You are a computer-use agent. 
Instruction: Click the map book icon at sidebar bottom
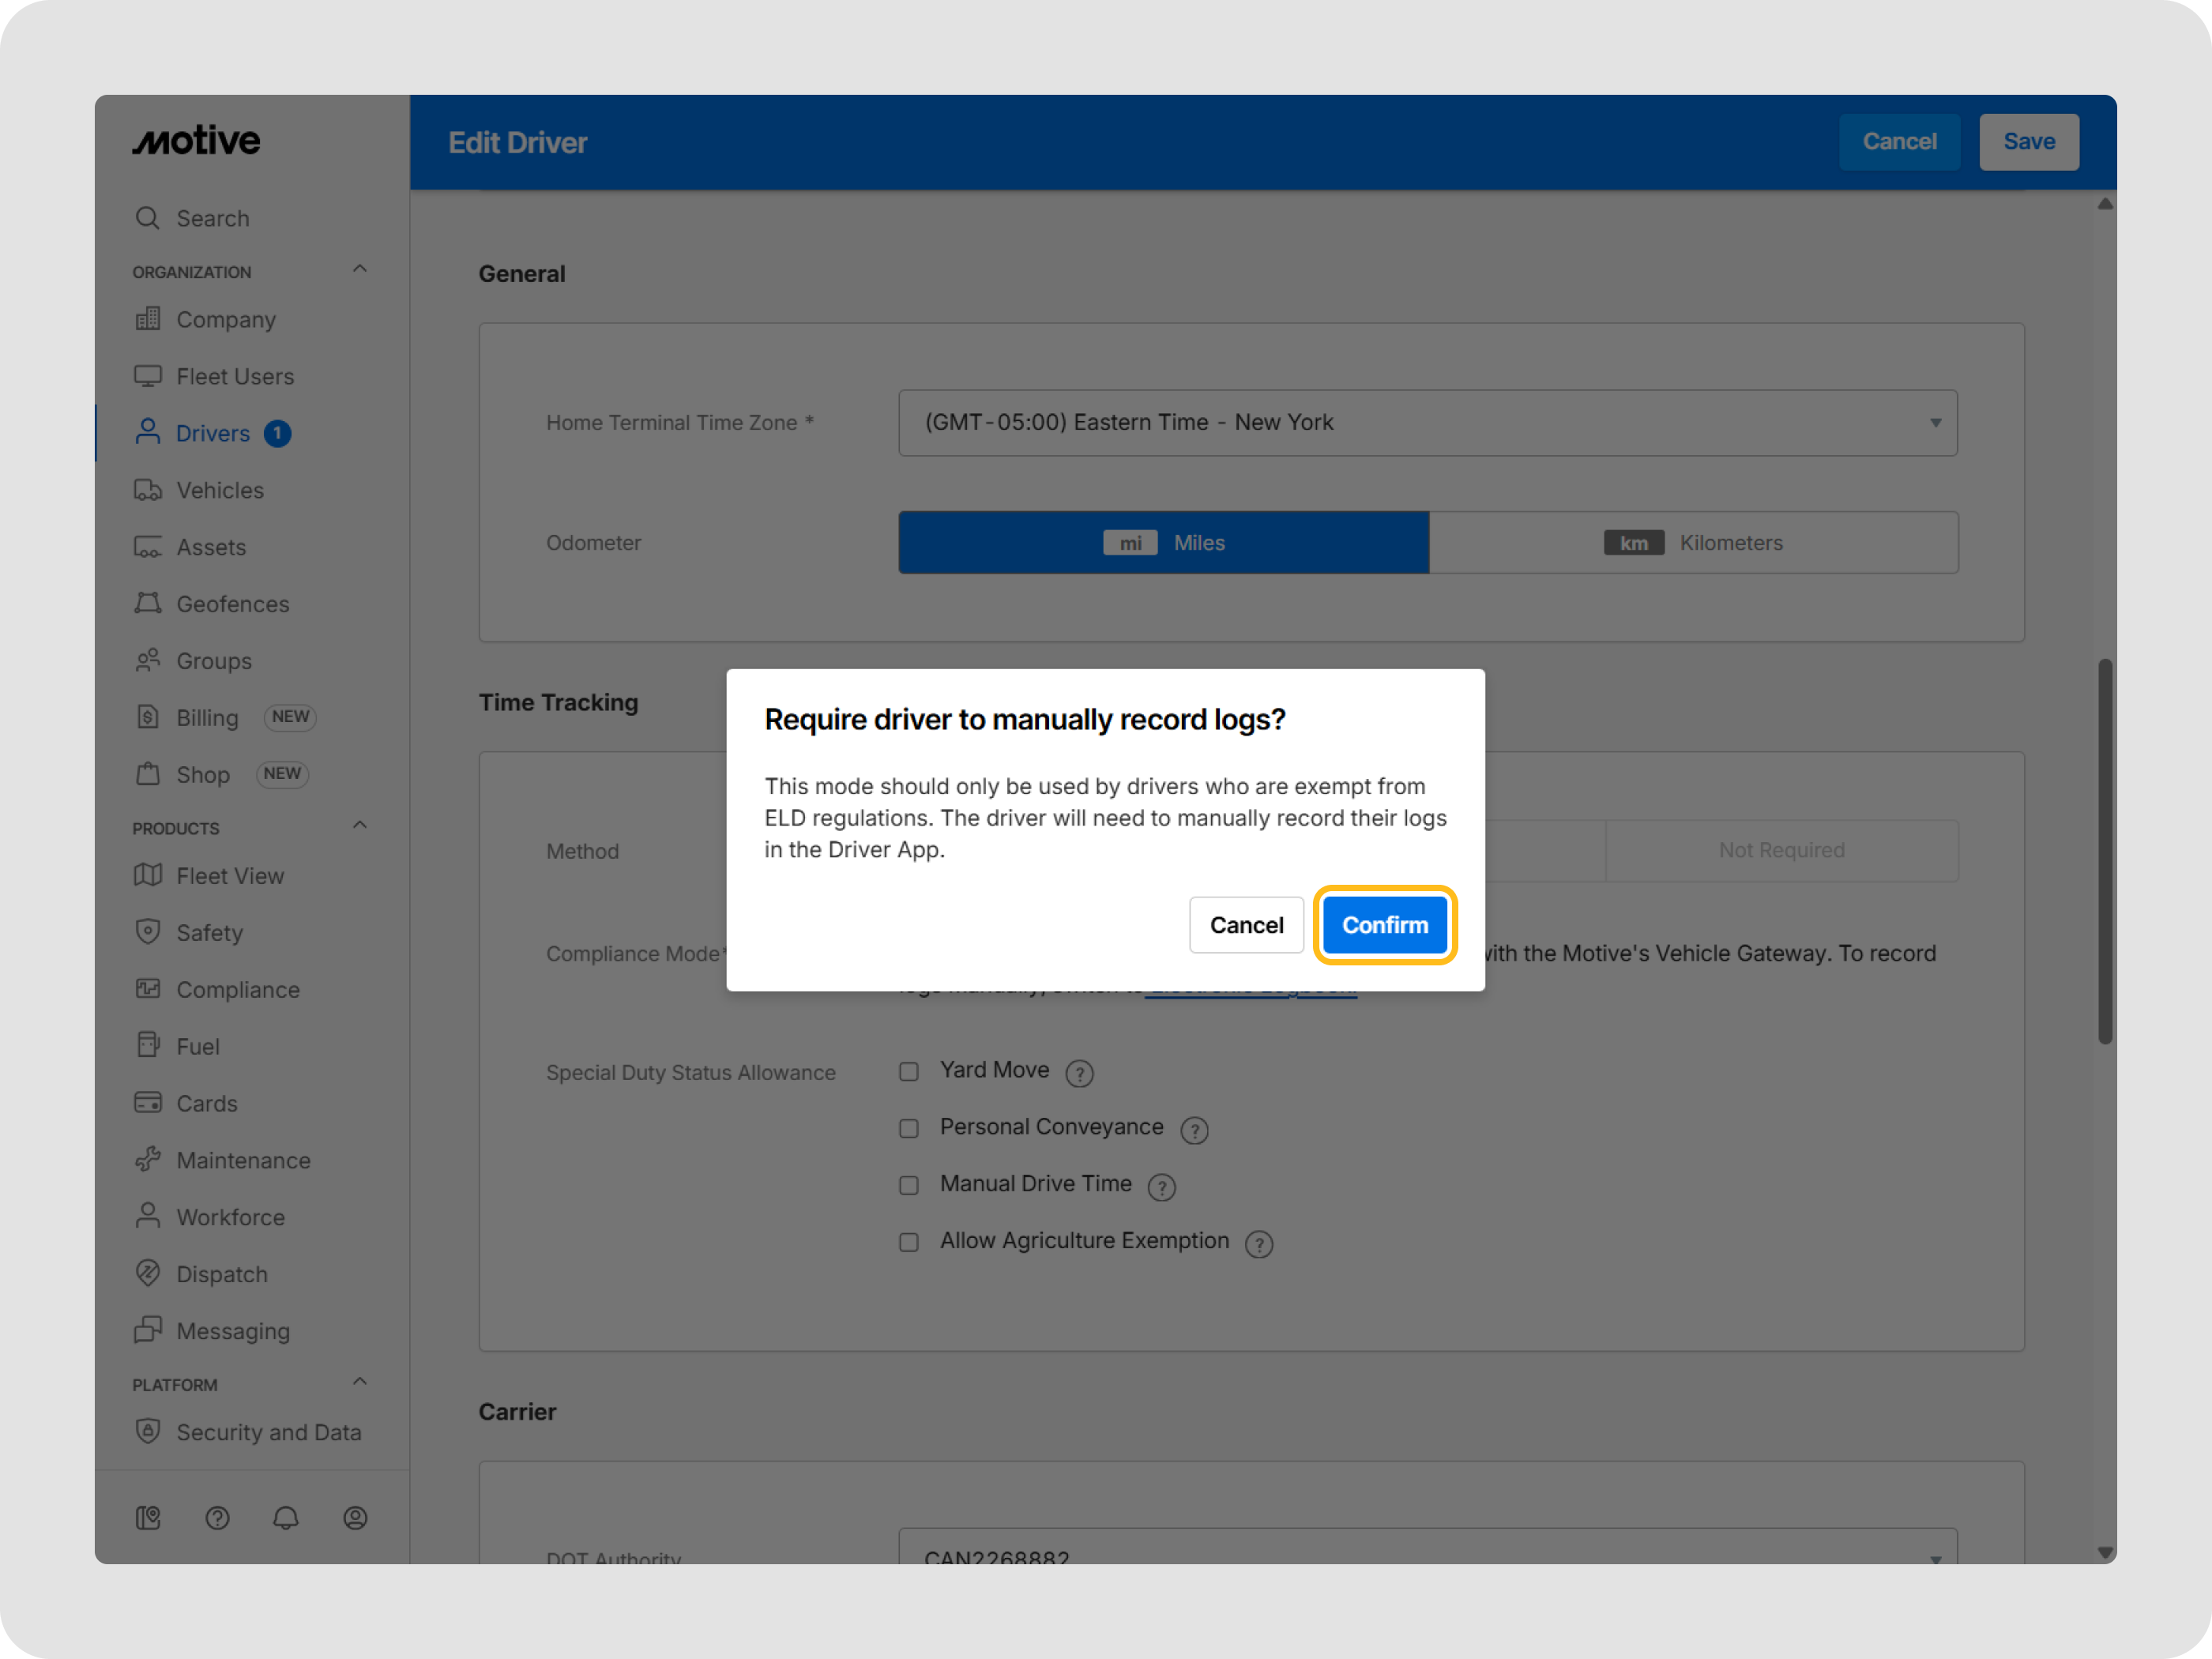(148, 1517)
